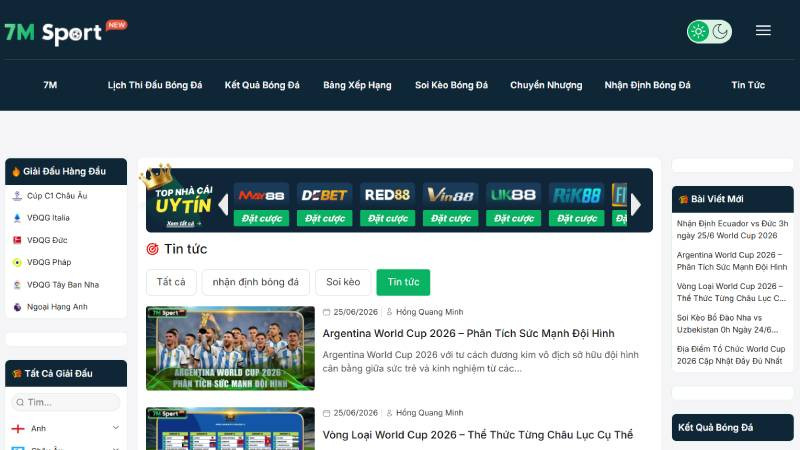This screenshot has height=450, width=800.
Task: Click the Bài Viết Mới header icon
Action: click(683, 199)
